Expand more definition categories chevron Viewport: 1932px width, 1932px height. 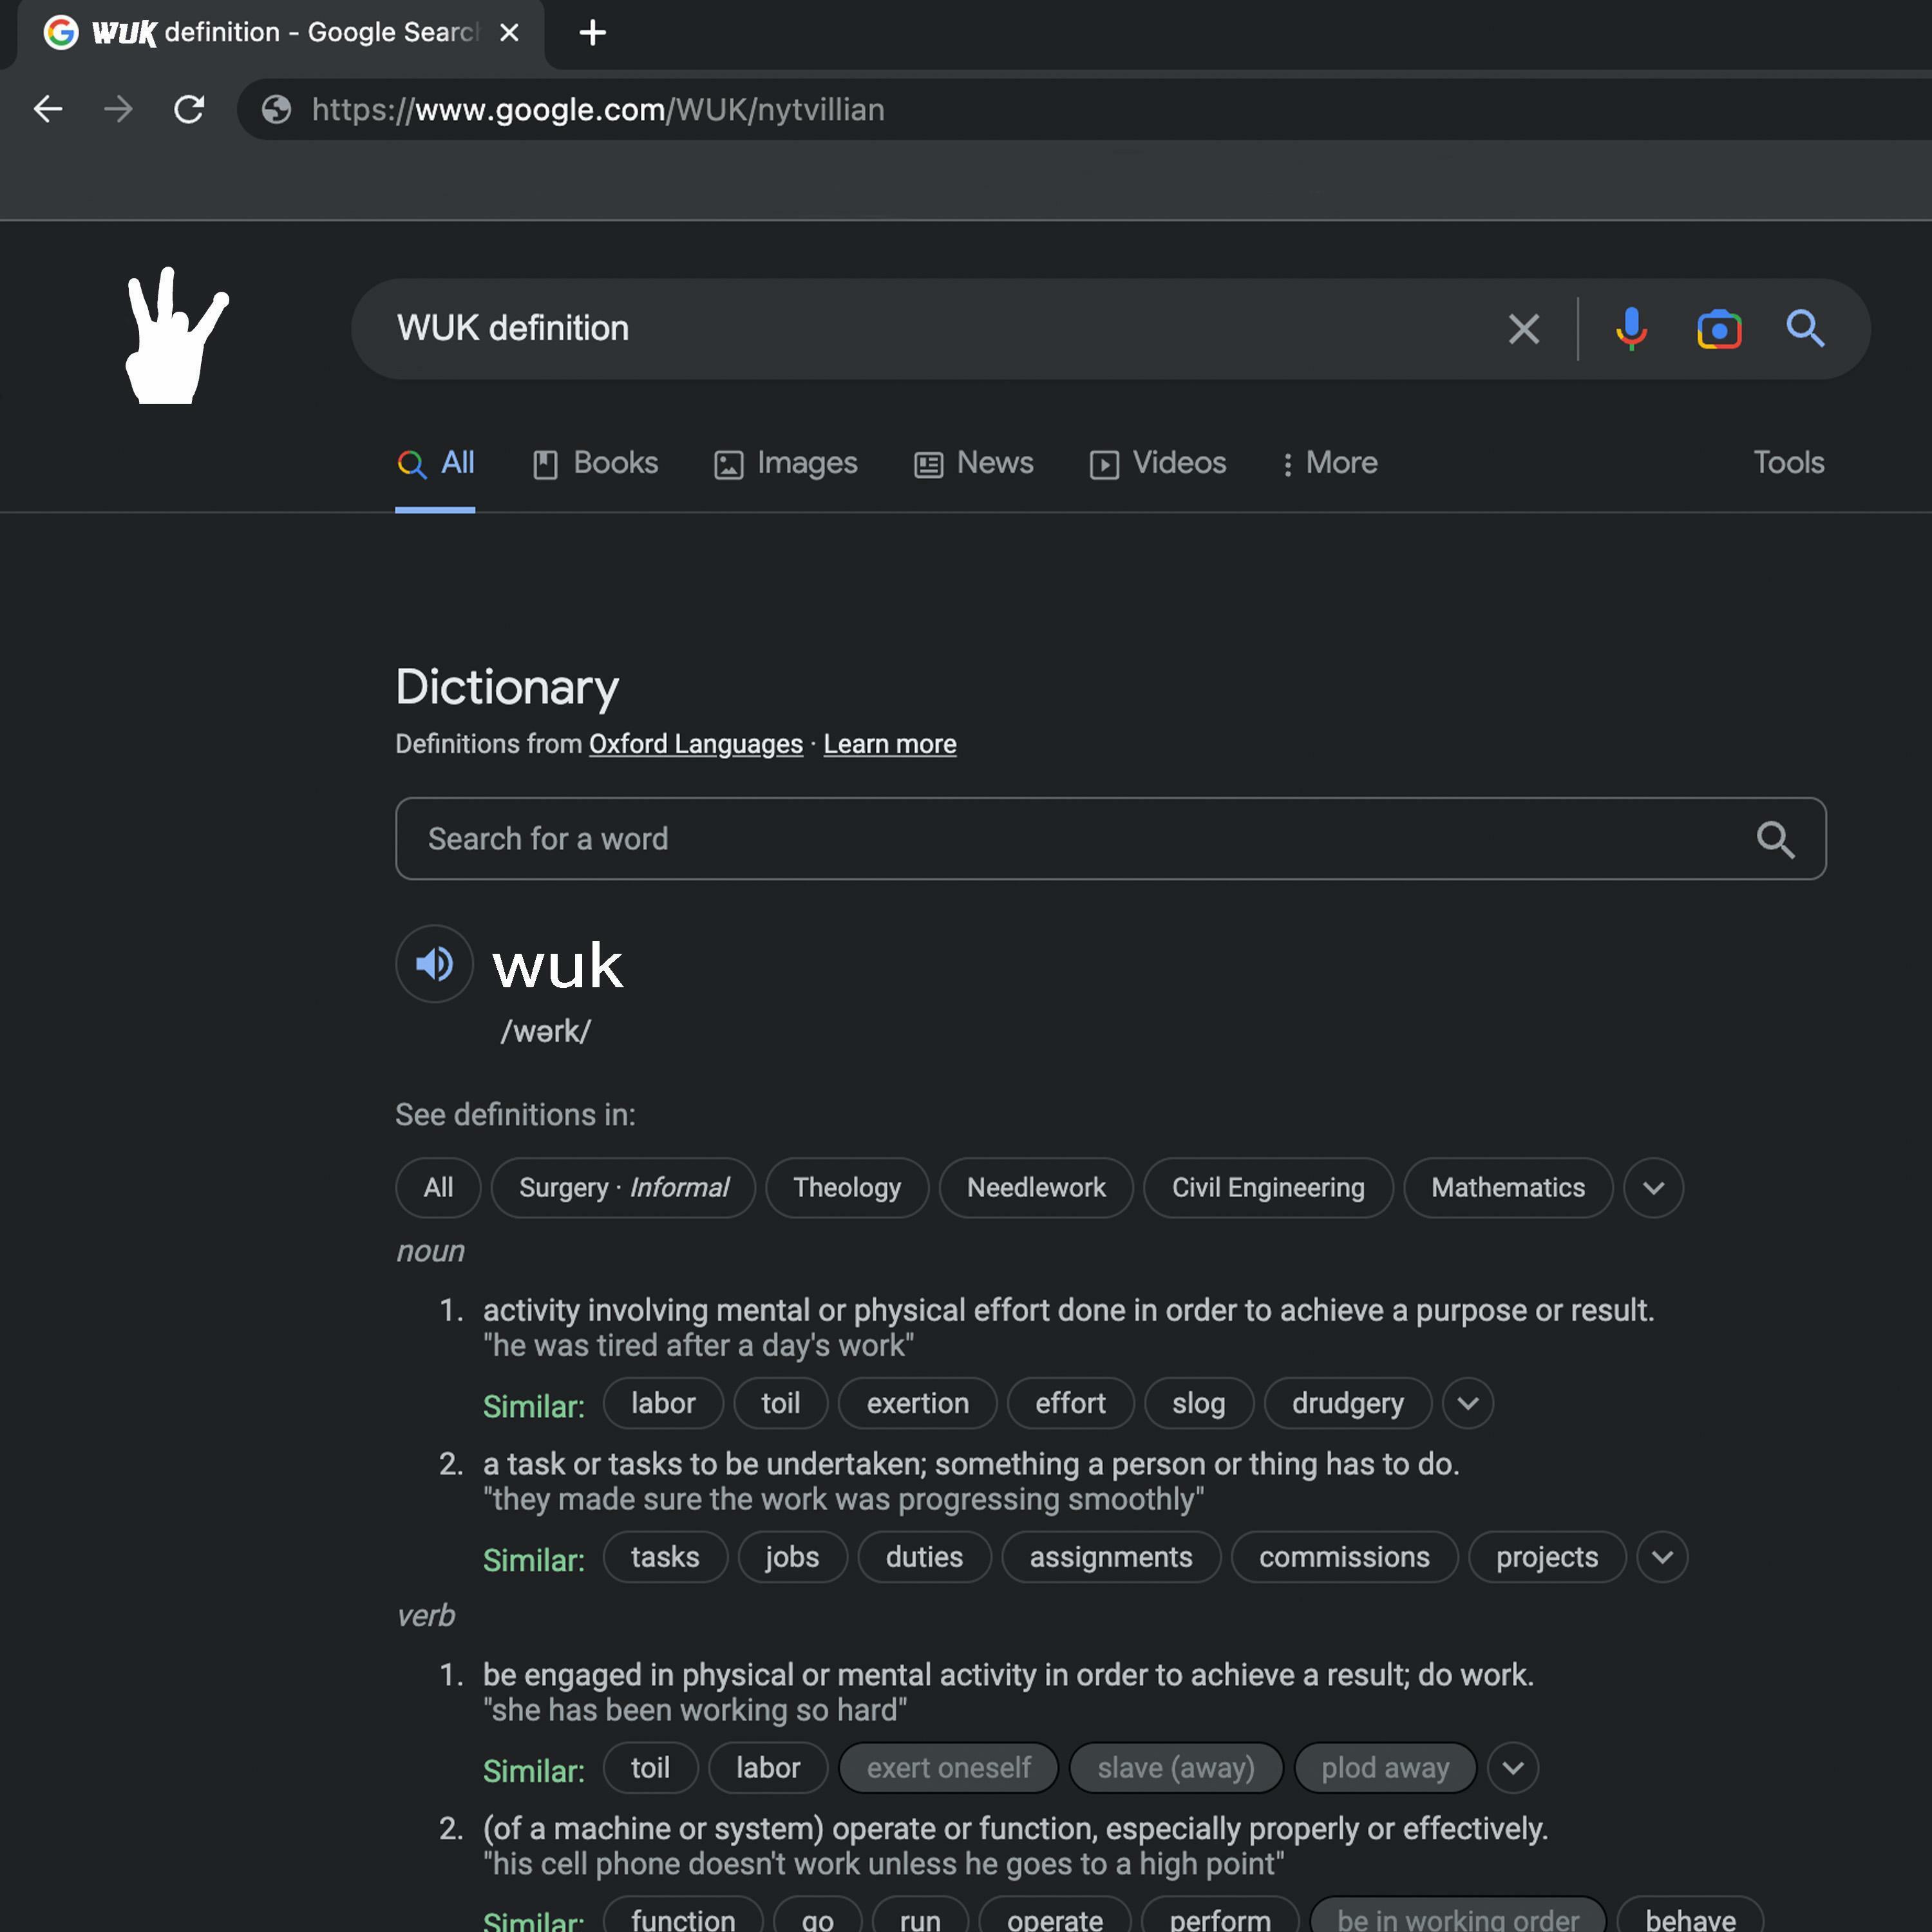tap(1653, 1187)
